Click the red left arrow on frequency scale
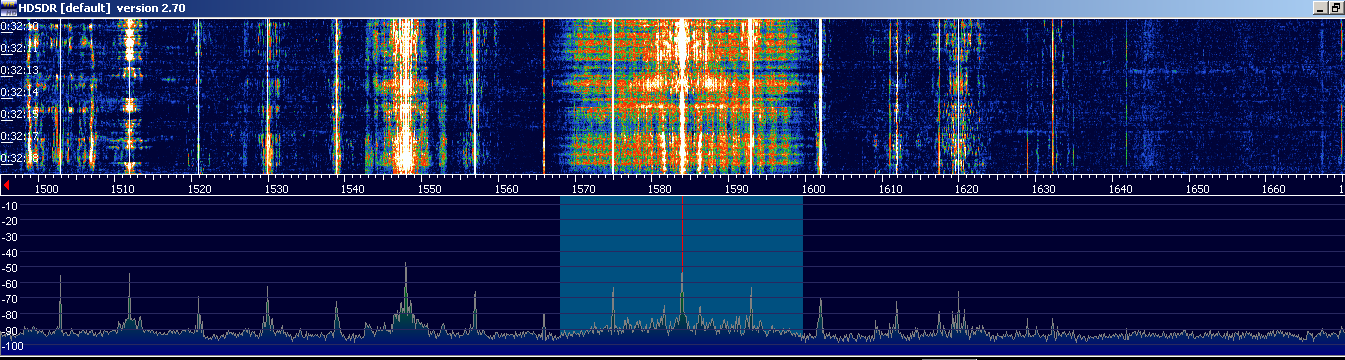1345x360 pixels. (7, 186)
